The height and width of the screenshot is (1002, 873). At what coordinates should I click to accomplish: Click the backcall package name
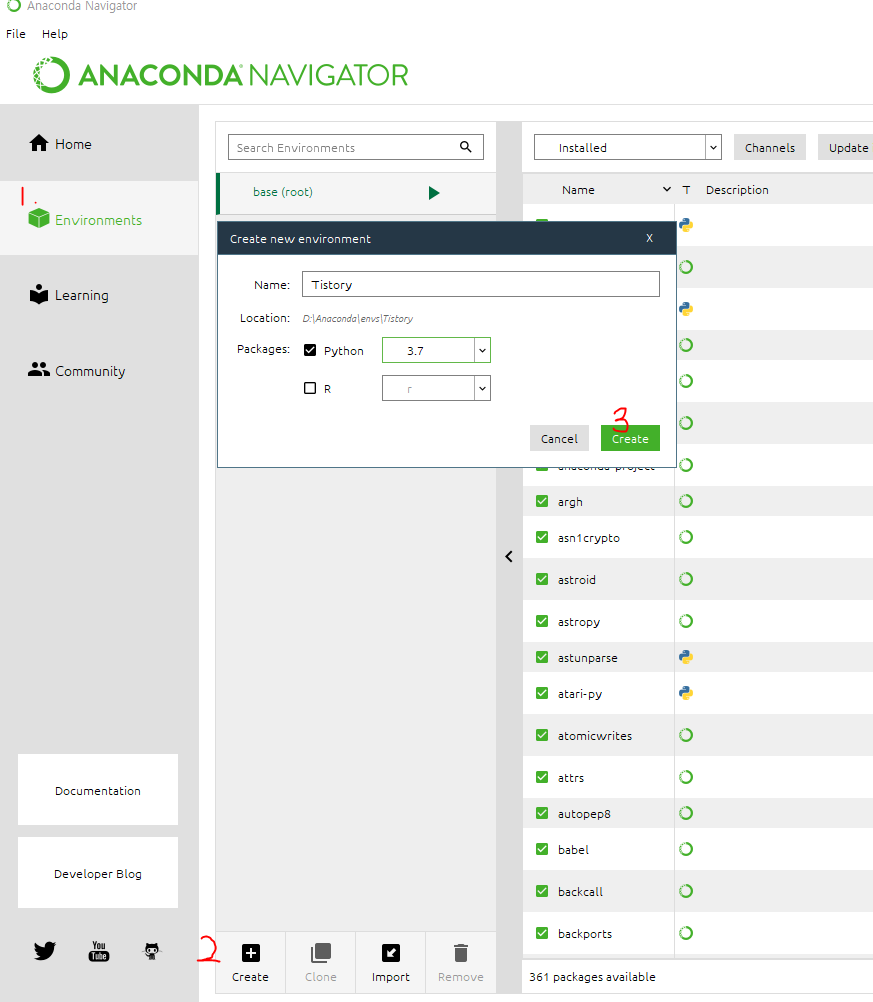(x=580, y=891)
